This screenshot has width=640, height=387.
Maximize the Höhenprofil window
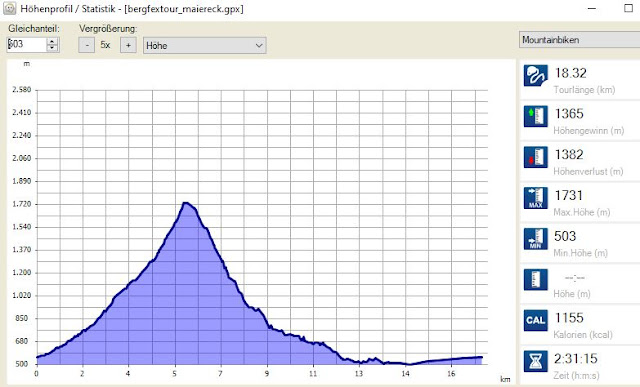(629, 8)
